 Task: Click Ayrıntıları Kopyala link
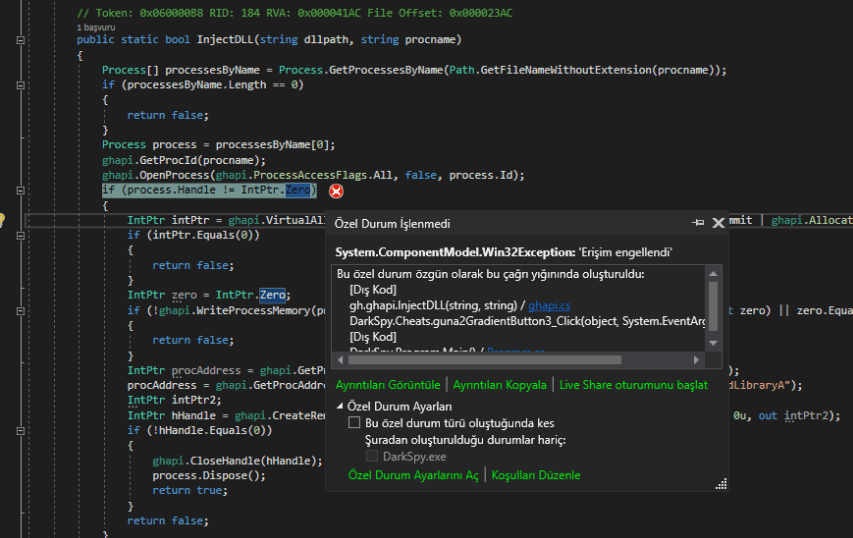(x=499, y=385)
